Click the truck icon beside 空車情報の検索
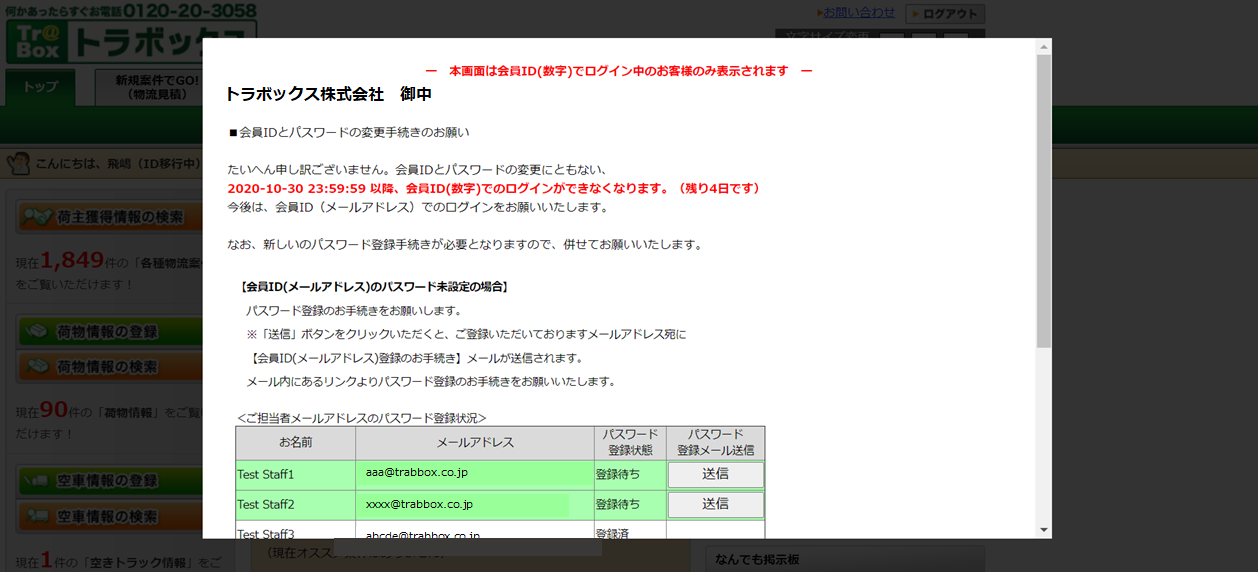1258x572 pixels. (37, 517)
